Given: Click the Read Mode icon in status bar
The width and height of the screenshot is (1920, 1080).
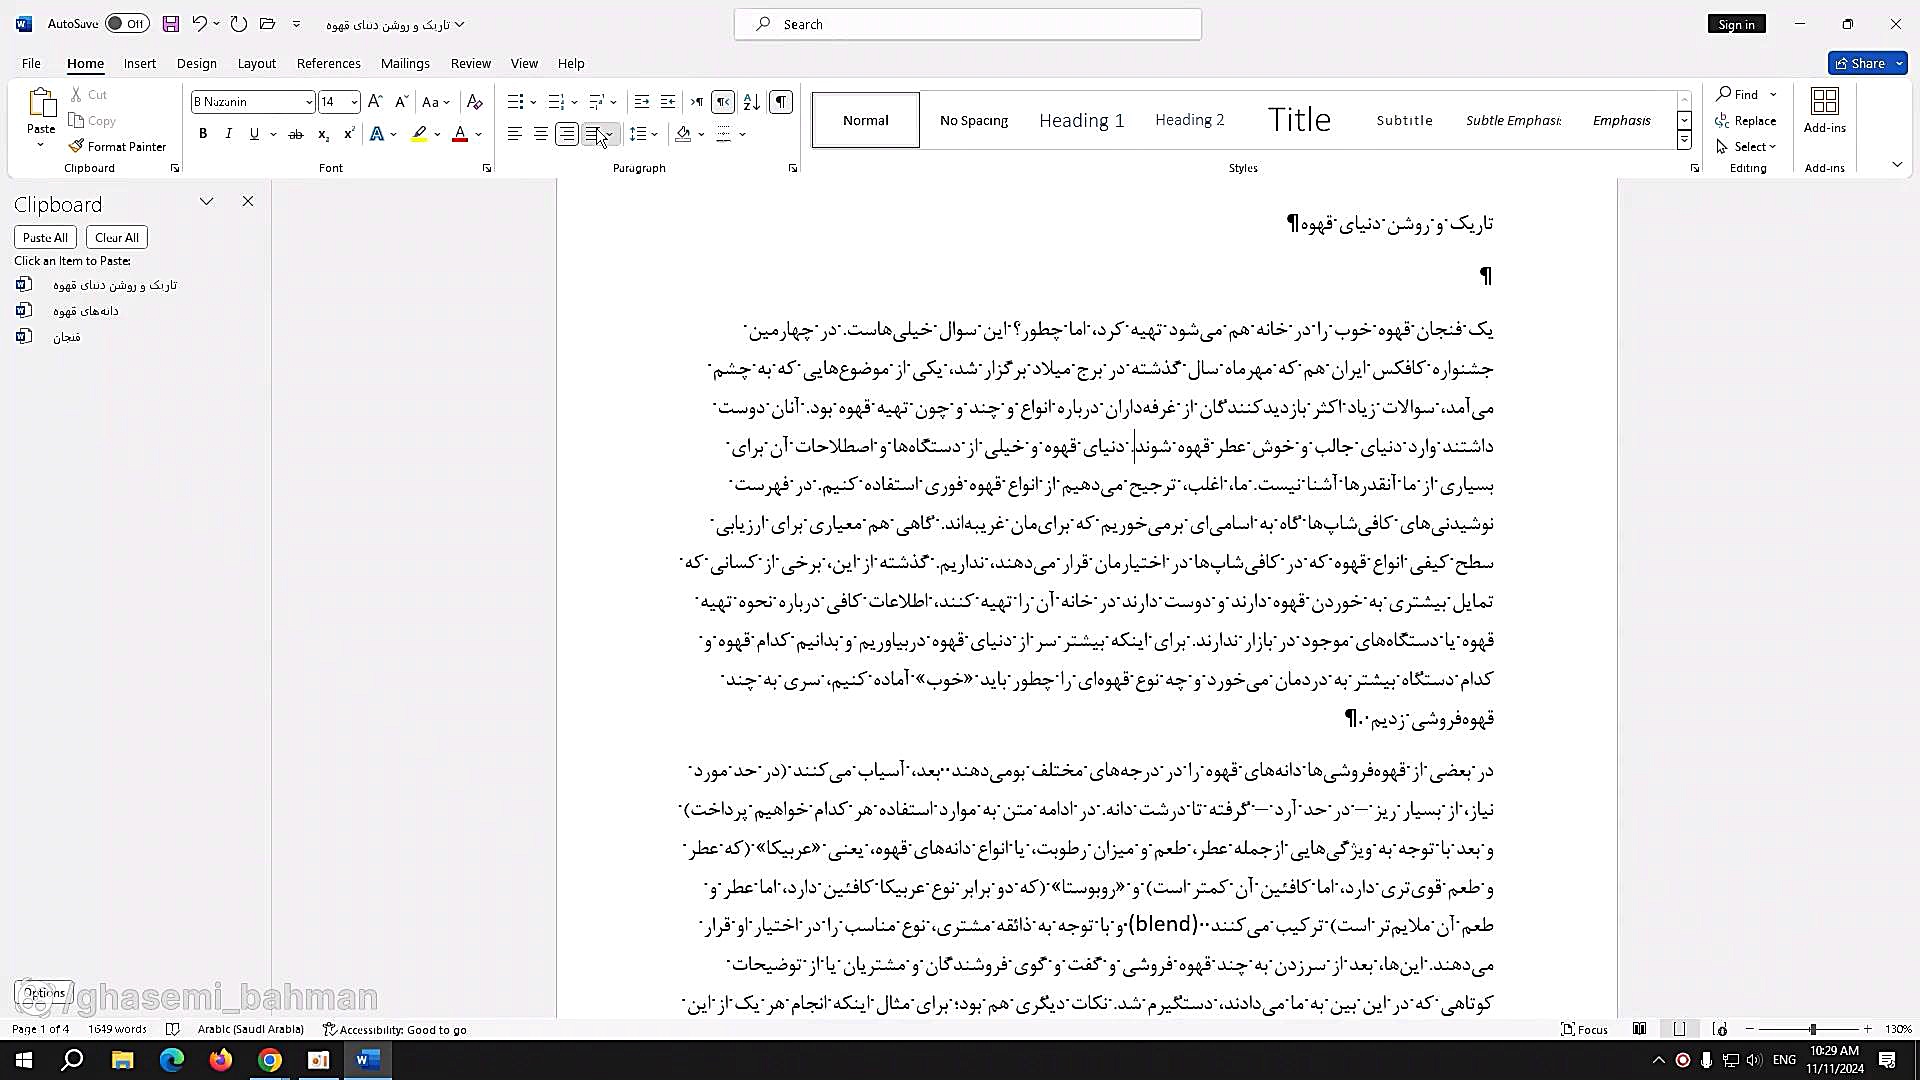Looking at the screenshot, I should coord(1640,1029).
